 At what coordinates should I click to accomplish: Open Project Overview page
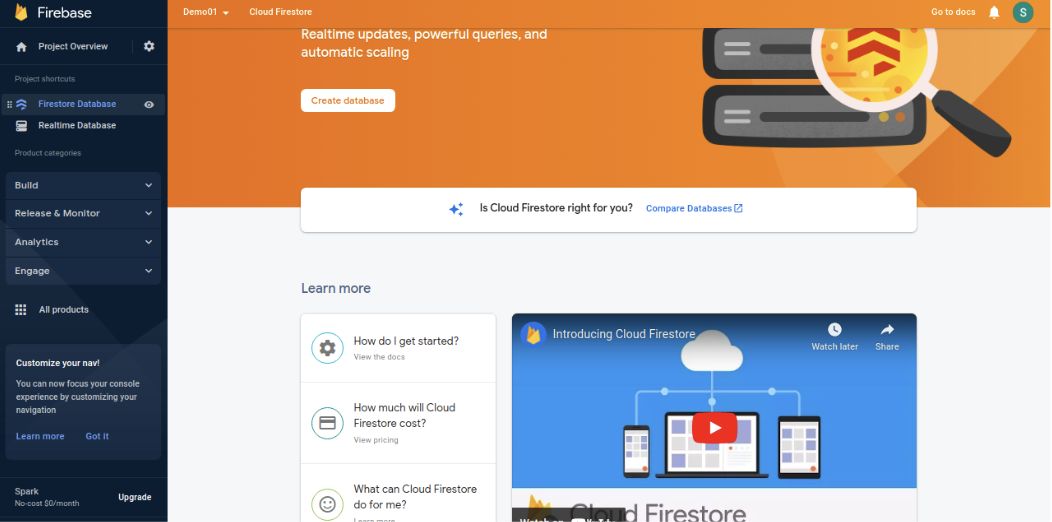[x=72, y=46]
